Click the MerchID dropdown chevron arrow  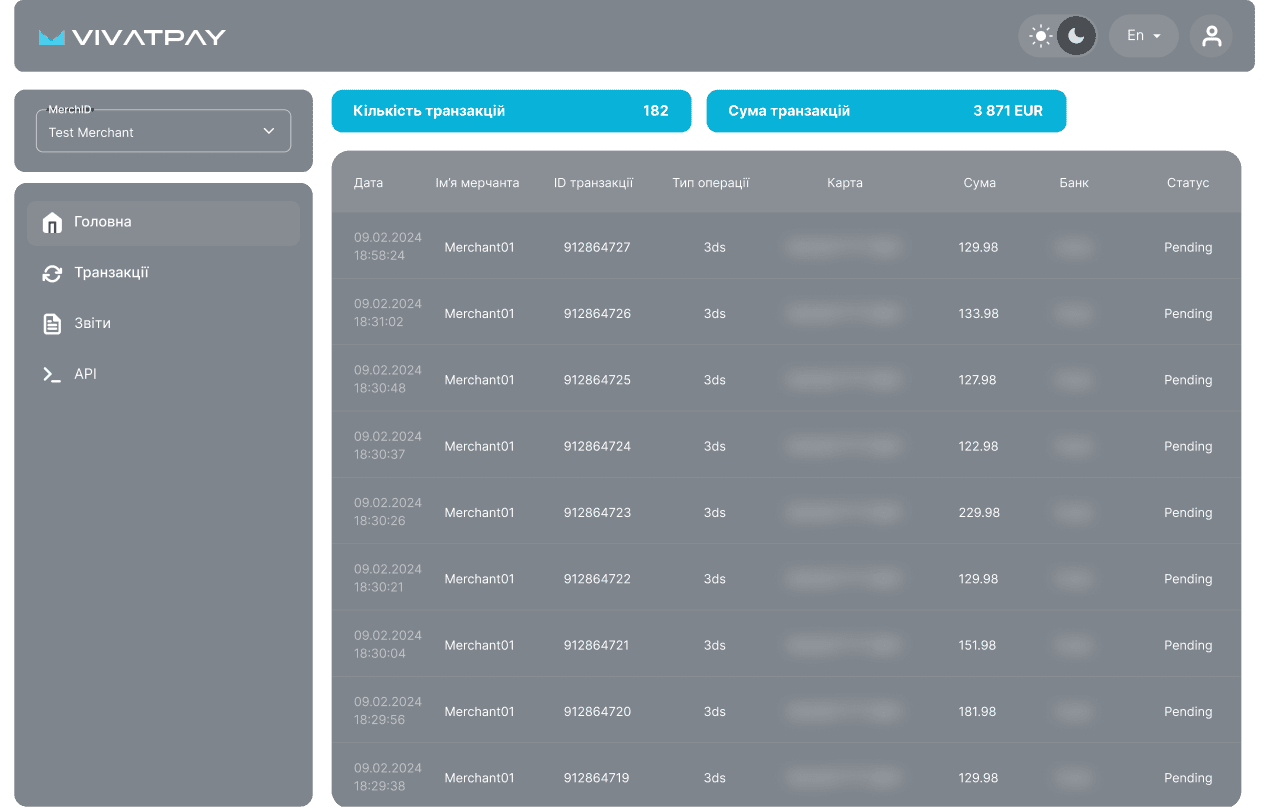(268, 131)
